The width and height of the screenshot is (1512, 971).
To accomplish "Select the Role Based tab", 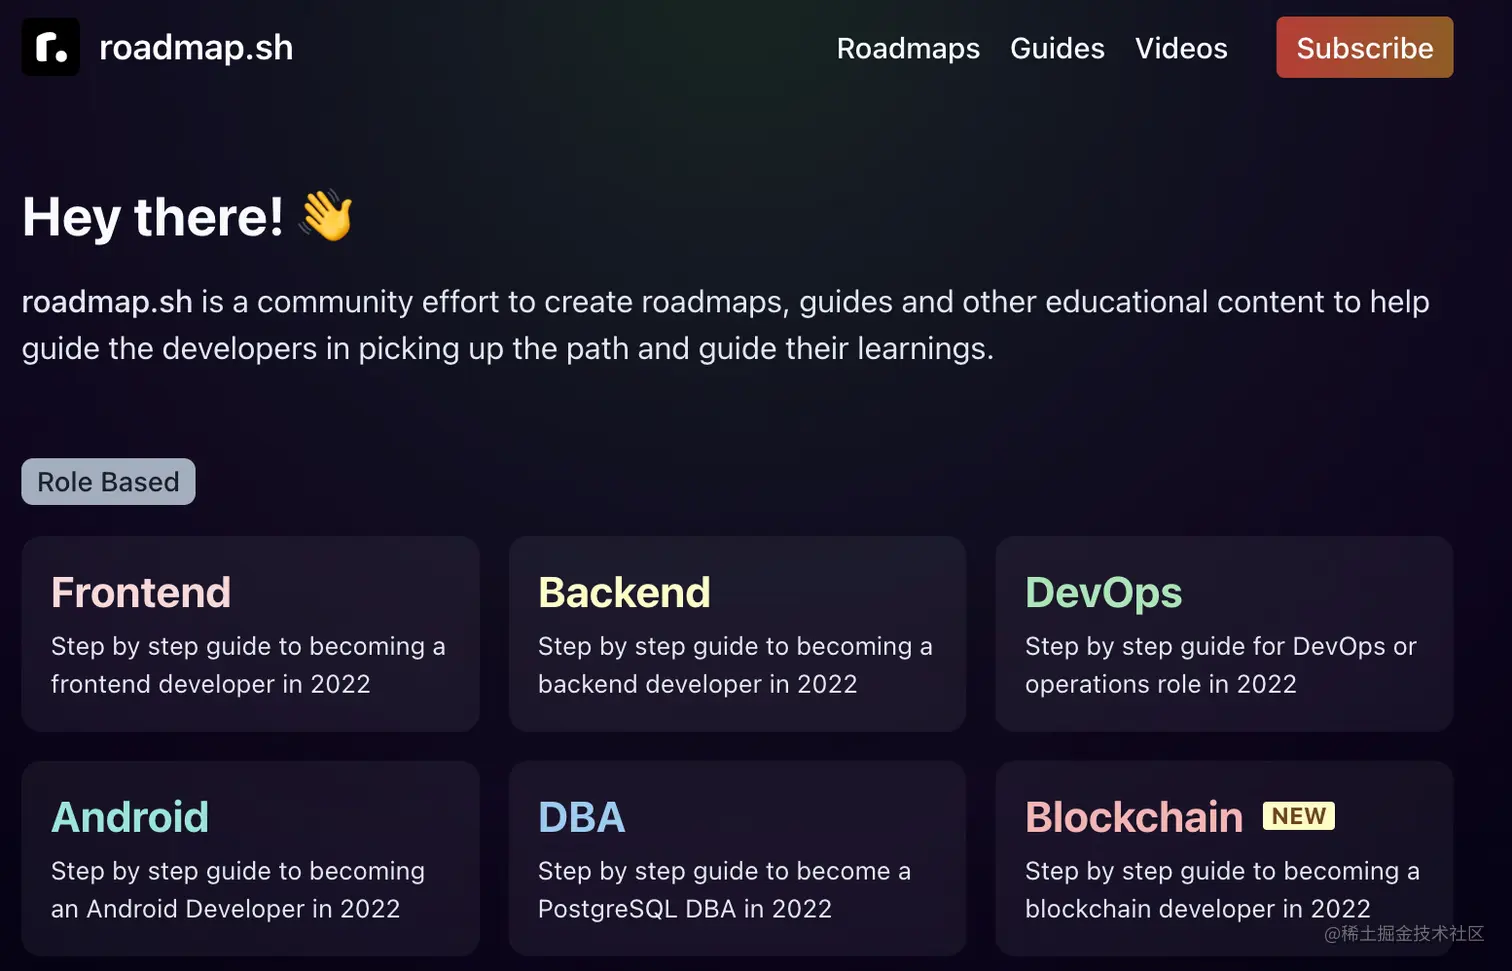I will tap(108, 482).
